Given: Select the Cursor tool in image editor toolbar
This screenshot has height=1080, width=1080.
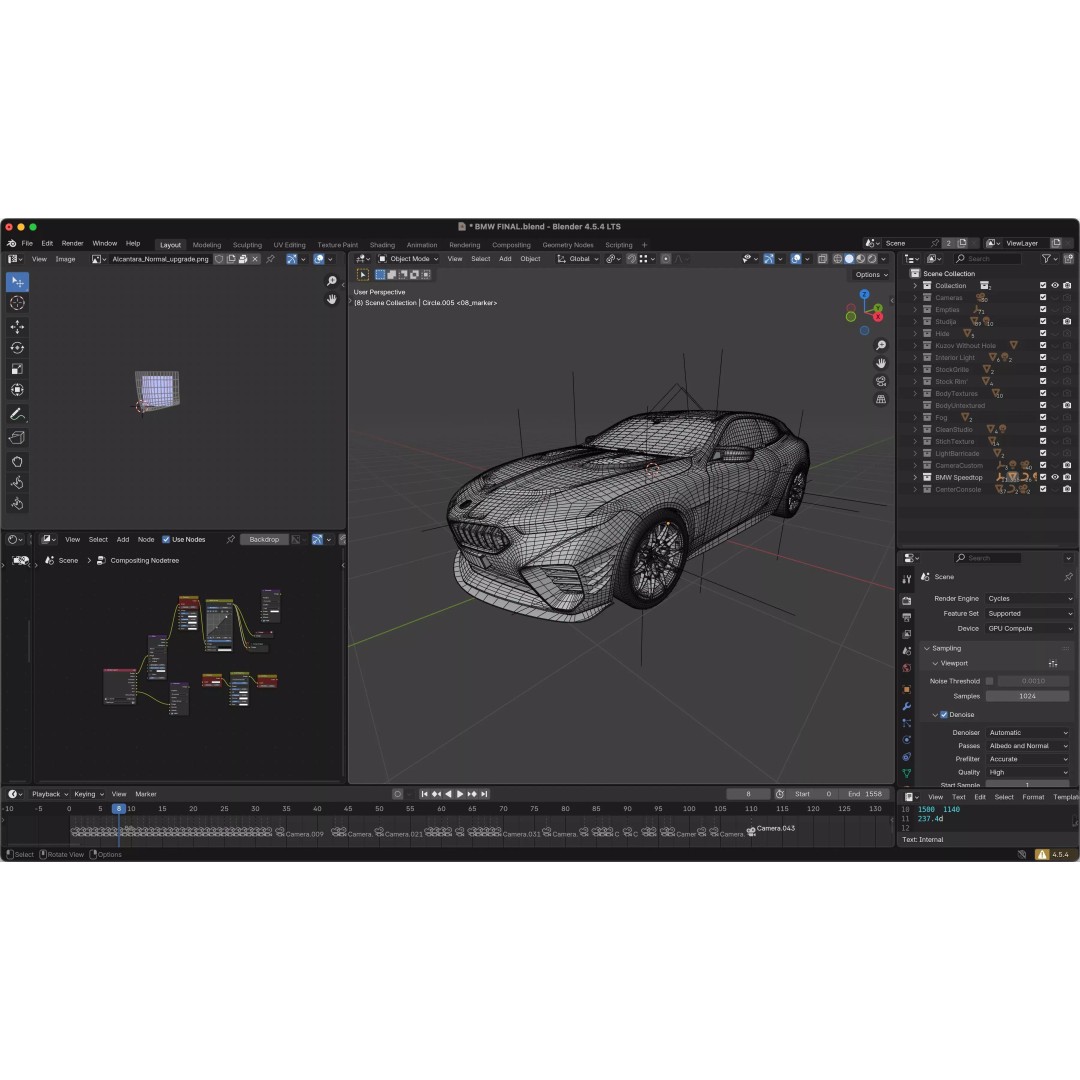Looking at the screenshot, I should [x=17, y=302].
